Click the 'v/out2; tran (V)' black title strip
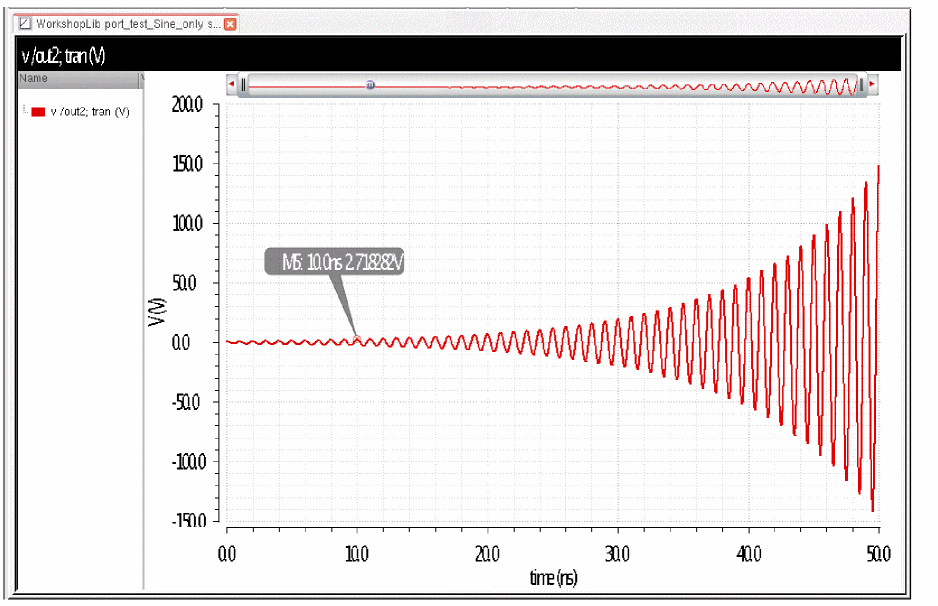The width and height of the screenshot is (938, 606). point(458,55)
